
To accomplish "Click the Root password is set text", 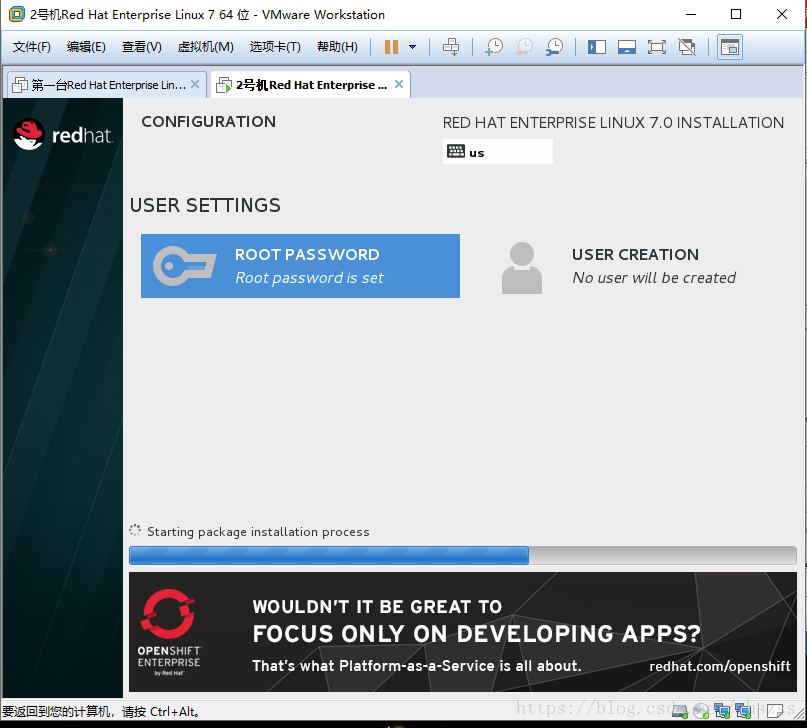I will (x=309, y=278).
